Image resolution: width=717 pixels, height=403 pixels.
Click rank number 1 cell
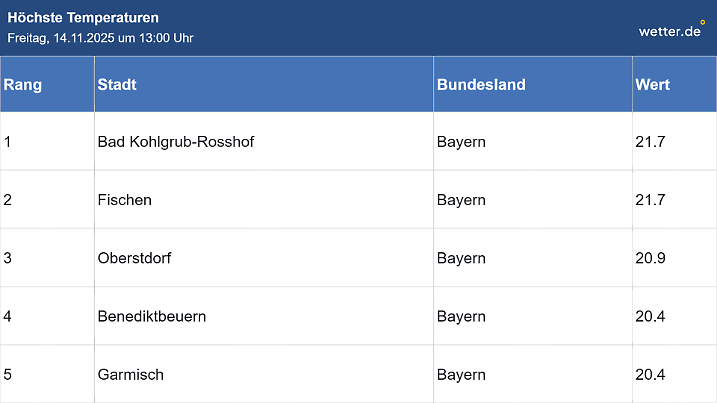coord(8,142)
